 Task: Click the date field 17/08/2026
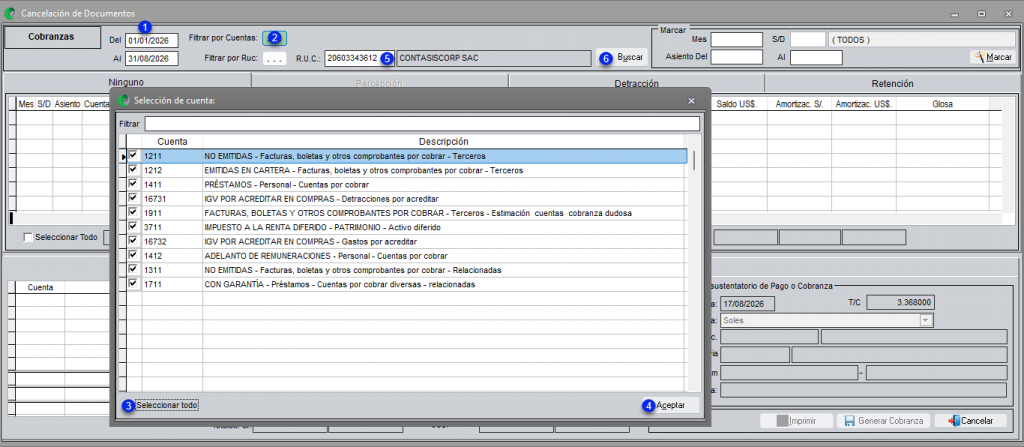pos(746,304)
